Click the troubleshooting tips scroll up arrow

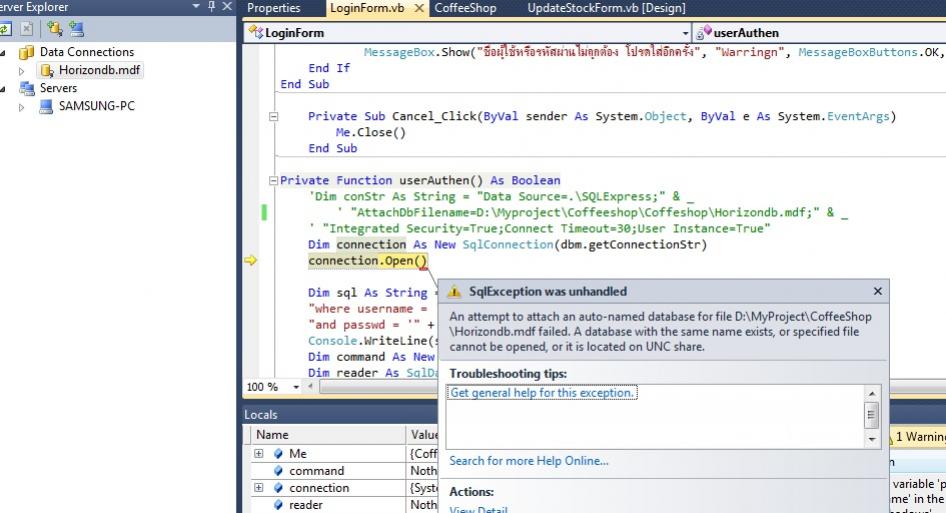click(x=872, y=394)
